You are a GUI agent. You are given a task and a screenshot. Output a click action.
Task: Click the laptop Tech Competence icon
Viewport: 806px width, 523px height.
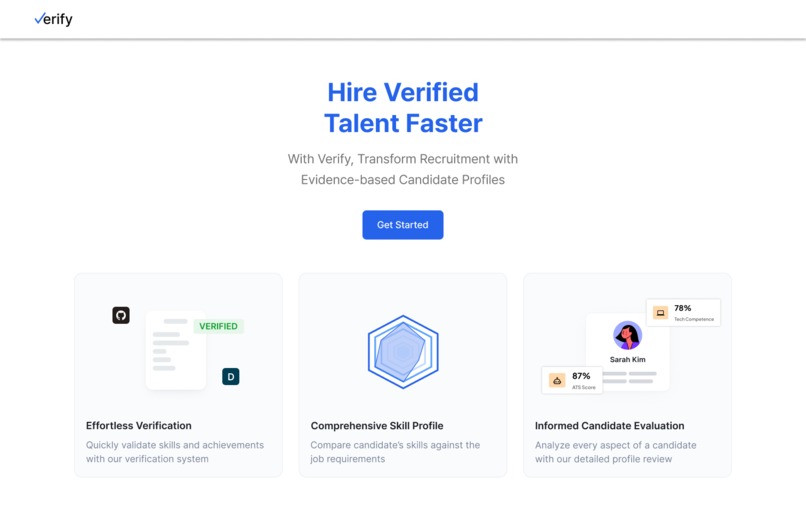pos(660,313)
